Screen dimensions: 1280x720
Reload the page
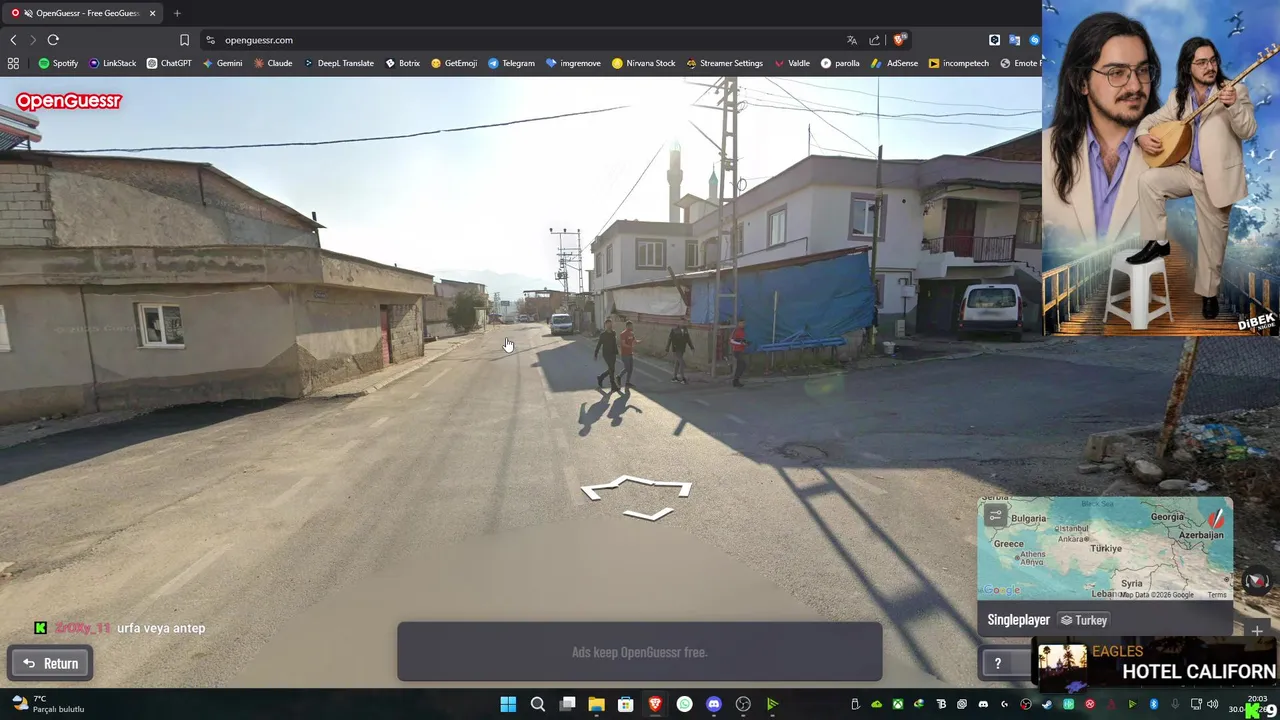pyautogui.click(x=53, y=40)
